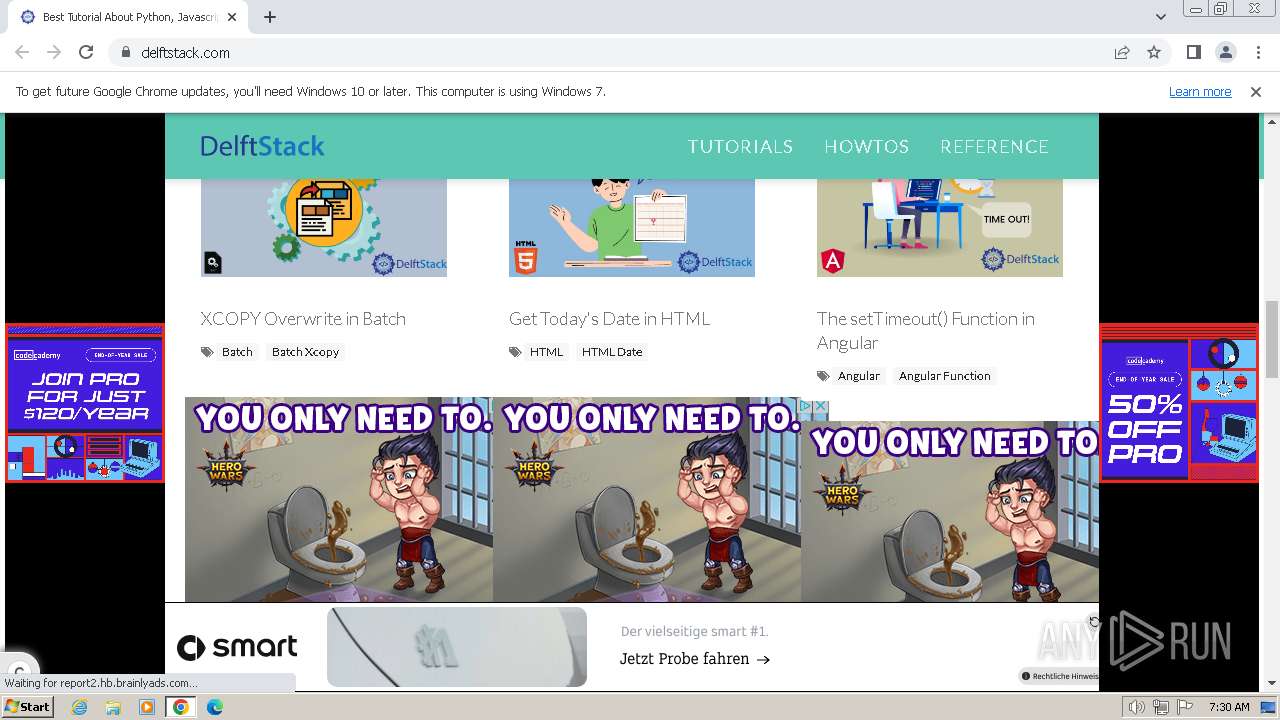The image size is (1280, 720).
Task: Click the address bar URL field
Action: pos(620,52)
